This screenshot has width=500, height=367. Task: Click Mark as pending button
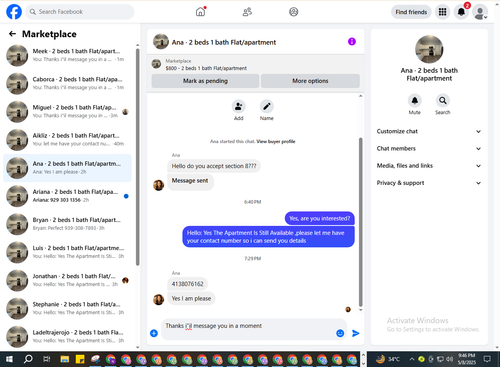click(205, 81)
